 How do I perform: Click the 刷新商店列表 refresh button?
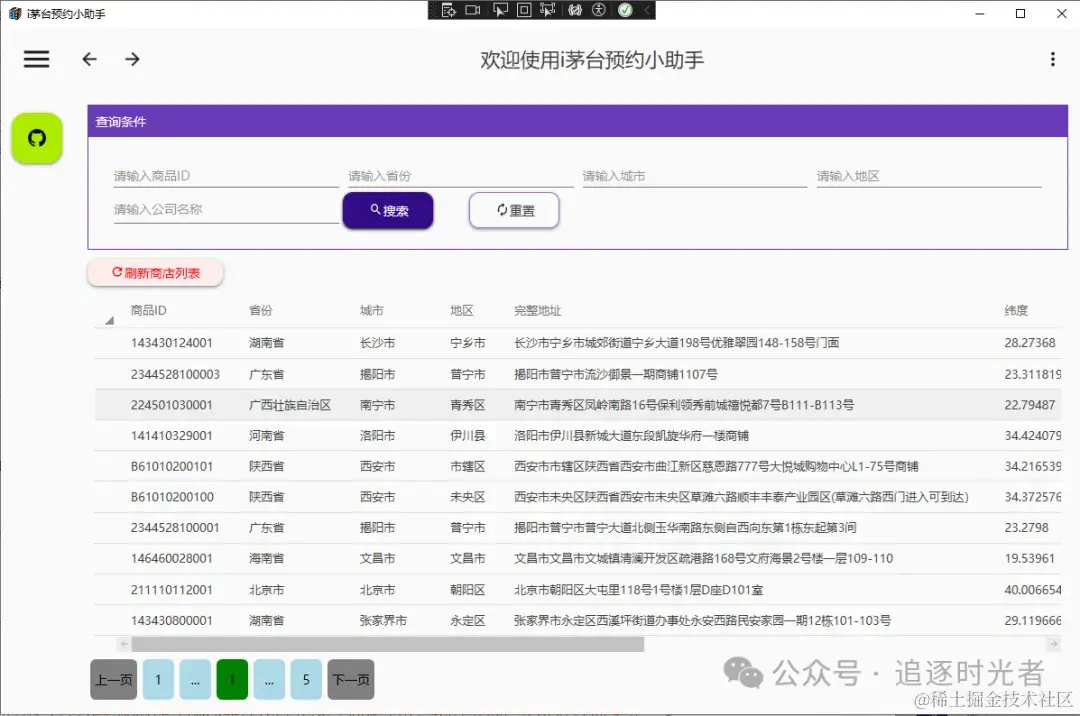[x=156, y=272]
